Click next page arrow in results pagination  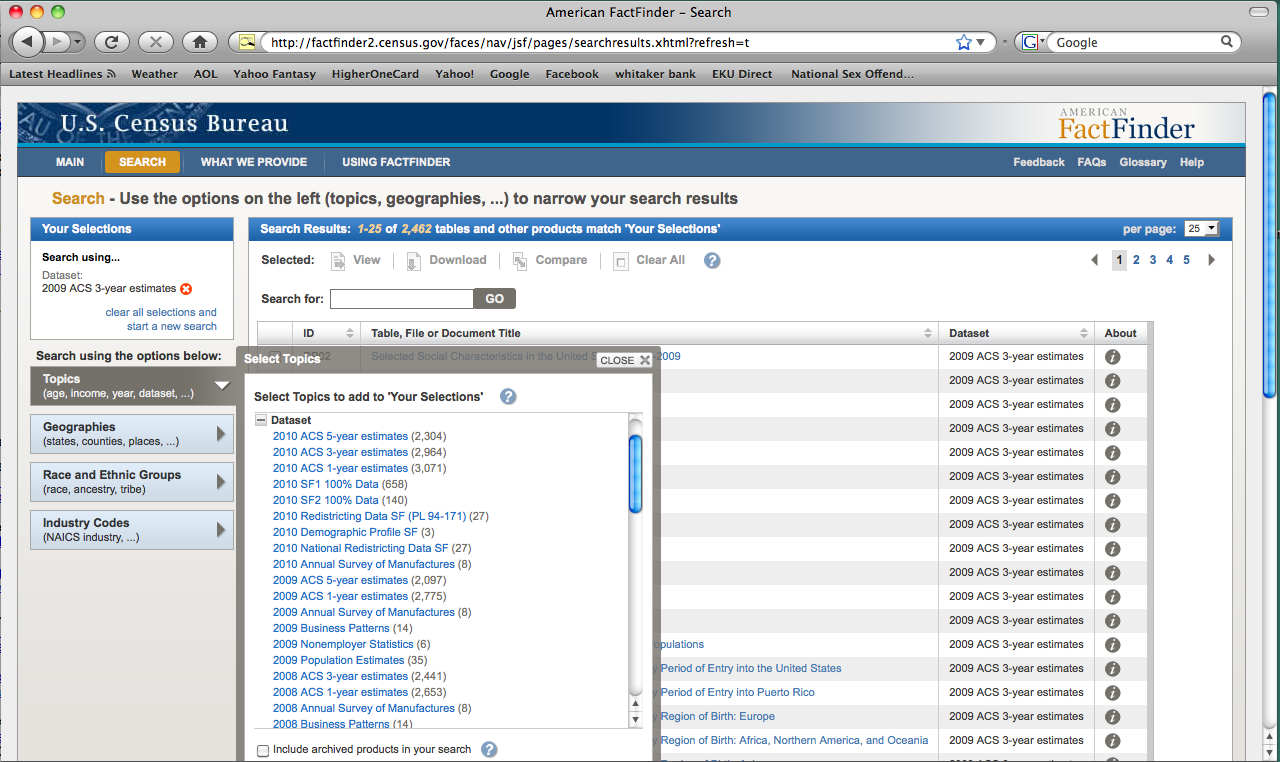[x=1212, y=260]
